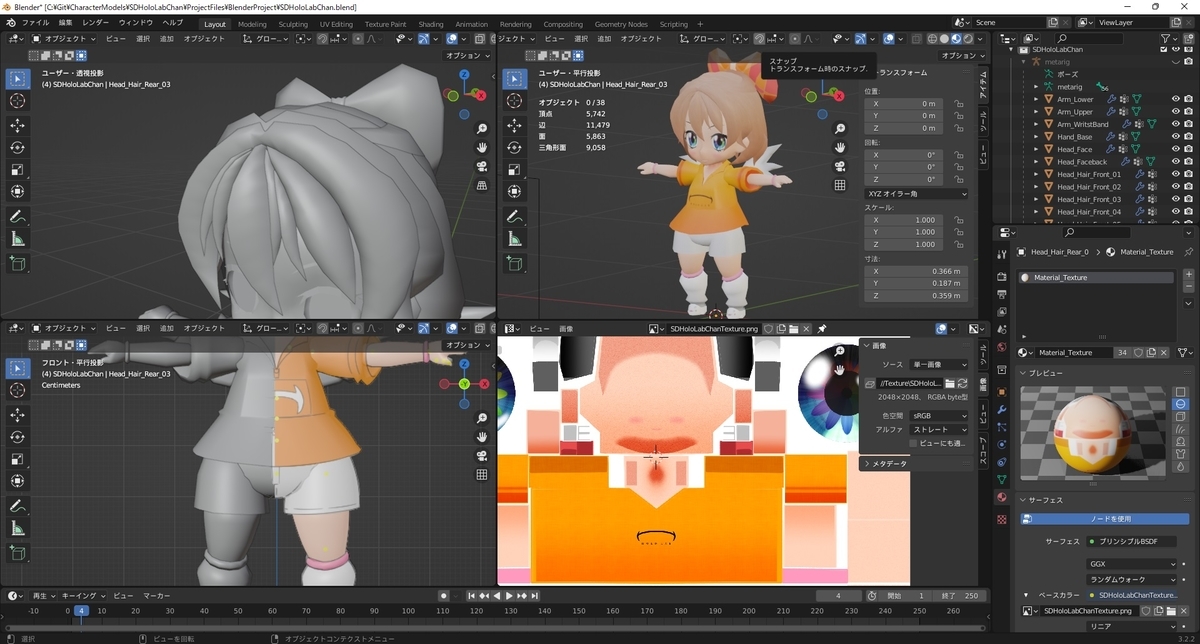
Task: Expand Head_Faceback in the outliner
Action: [x=1037, y=162]
